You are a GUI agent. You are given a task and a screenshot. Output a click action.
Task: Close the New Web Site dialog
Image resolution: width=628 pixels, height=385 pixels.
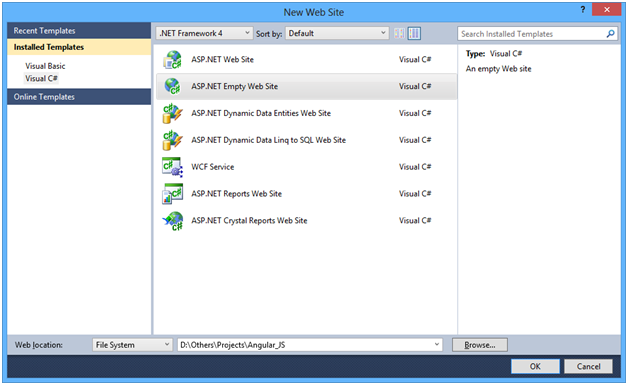606,10
